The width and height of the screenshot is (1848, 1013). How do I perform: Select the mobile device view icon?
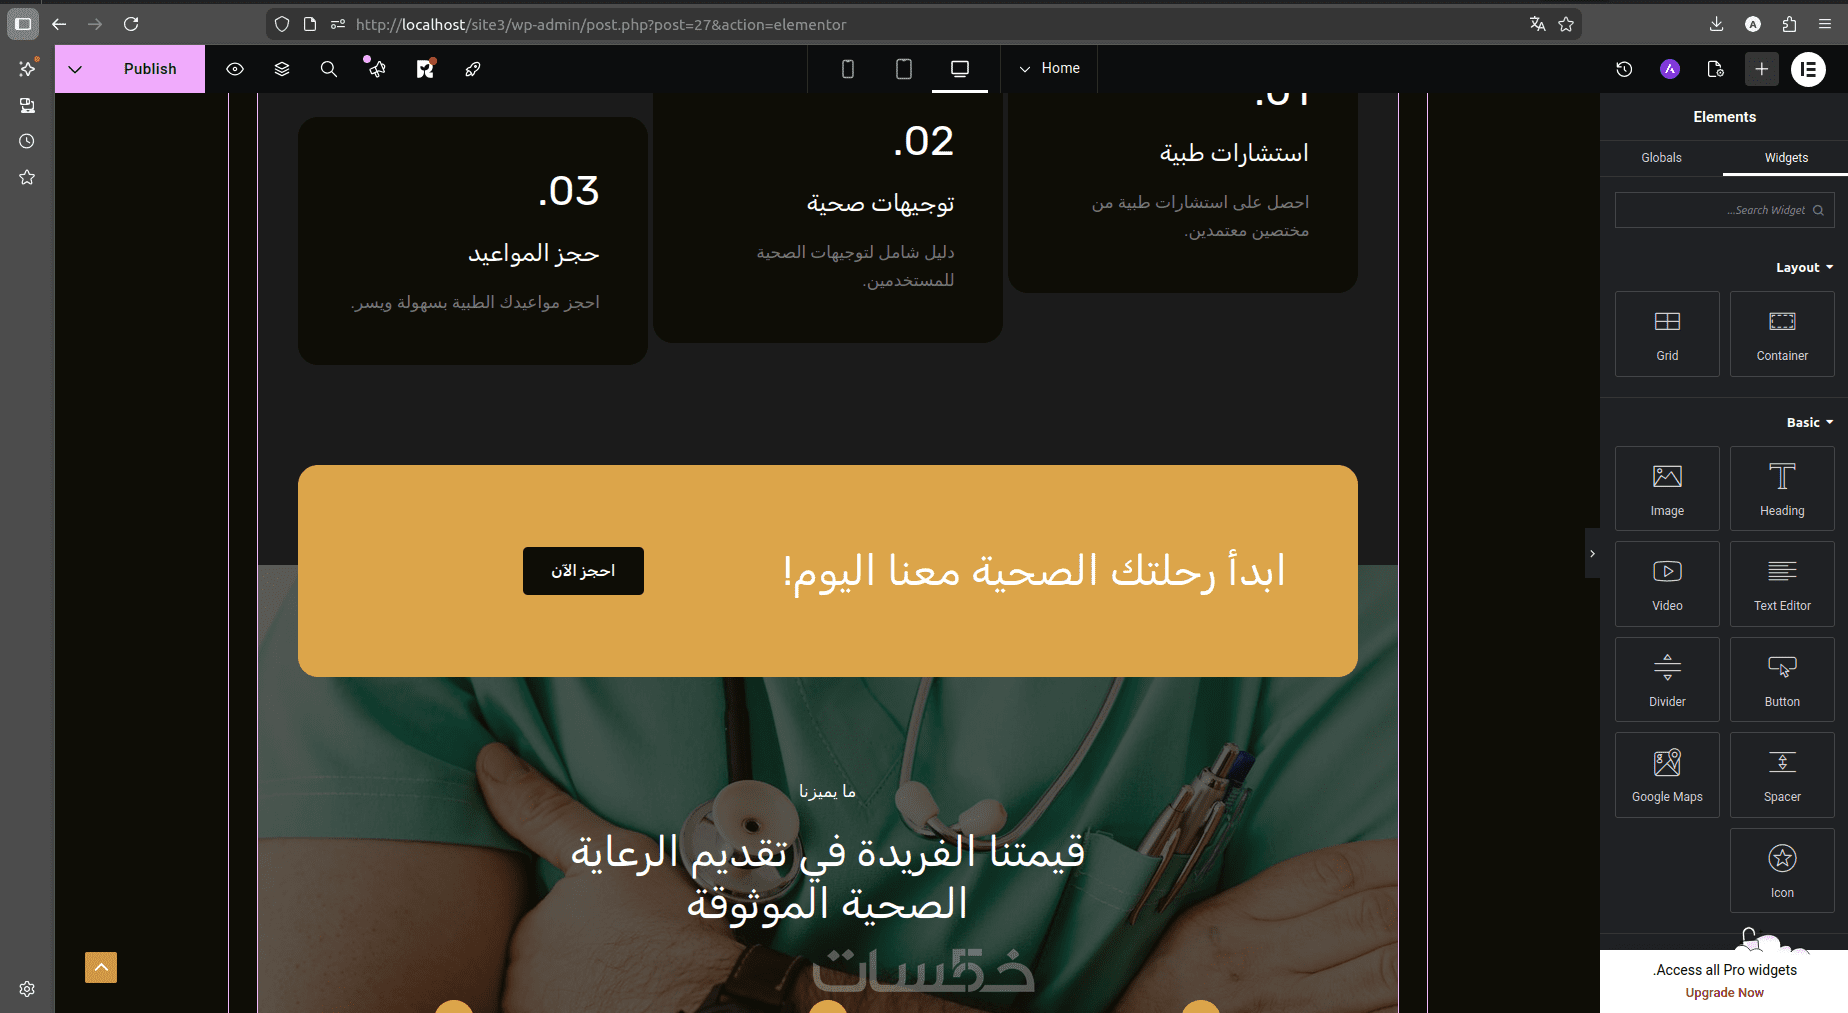tap(848, 69)
